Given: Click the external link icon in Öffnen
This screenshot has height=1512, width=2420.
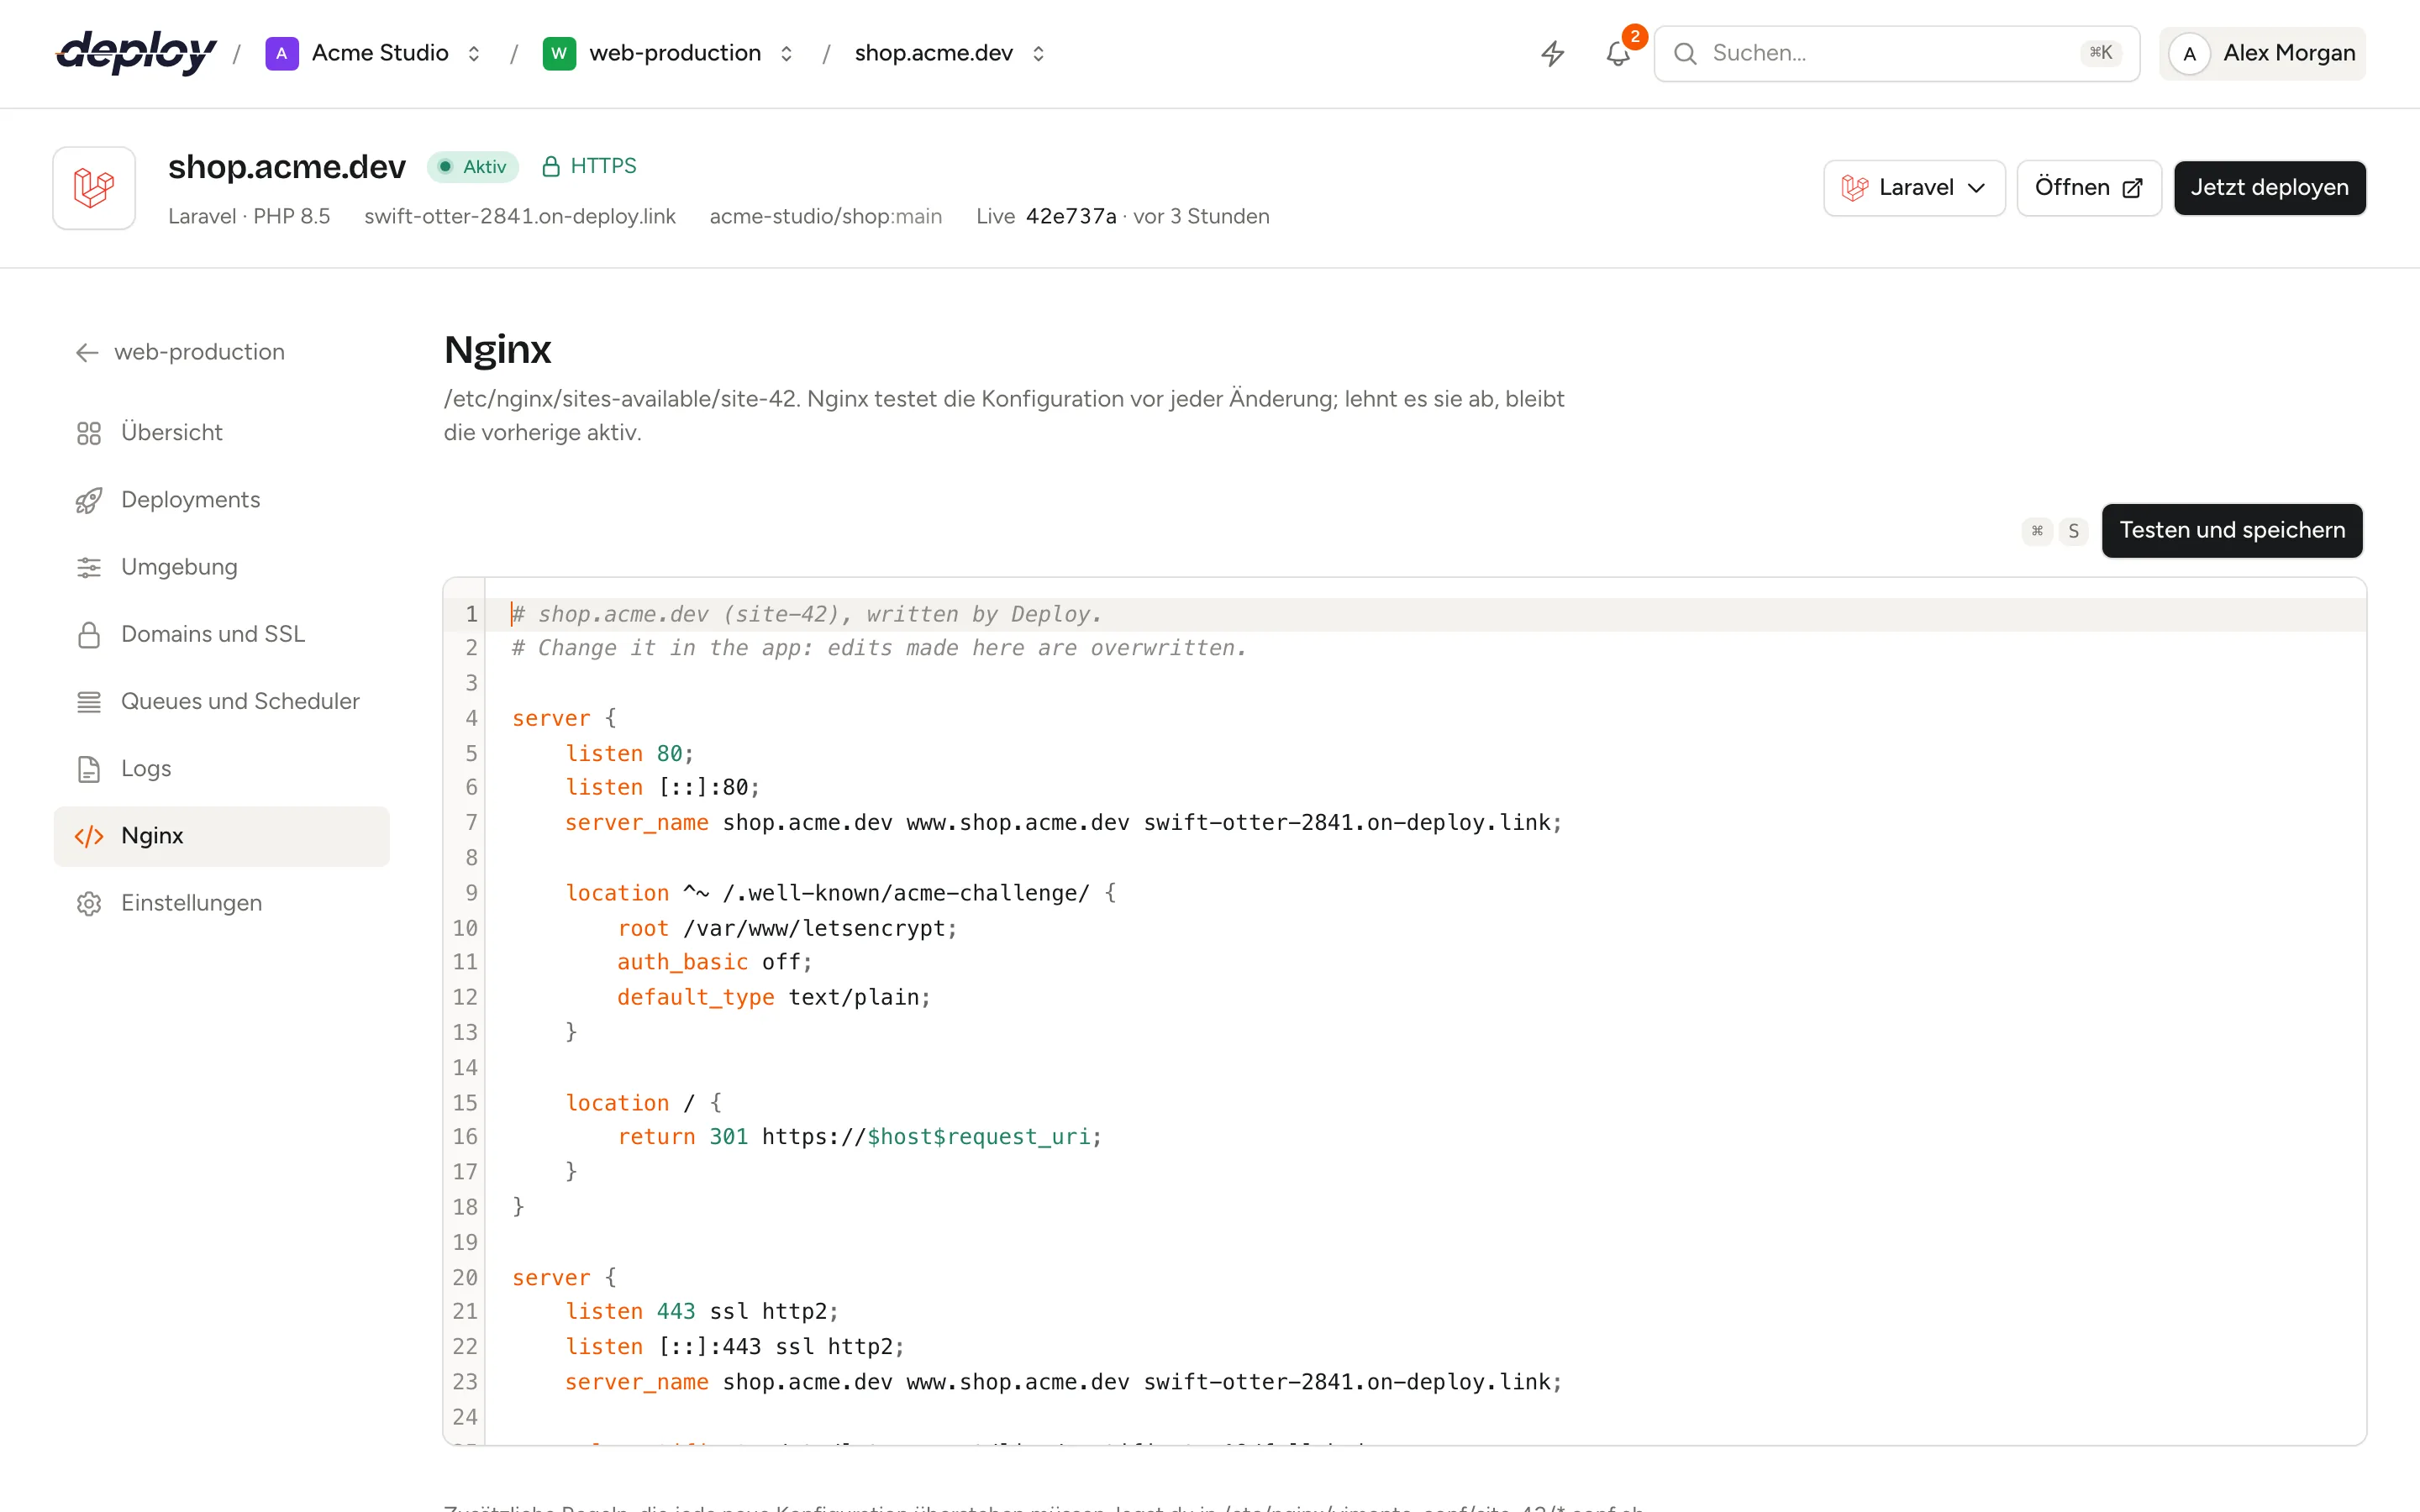Looking at the screenshot, I should [x=2132, y=188].
